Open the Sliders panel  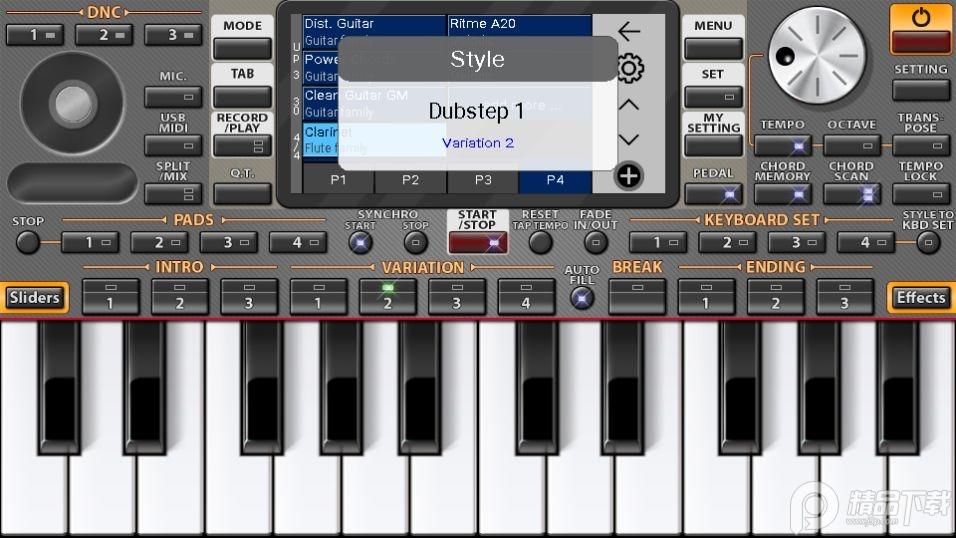point(34,297)
